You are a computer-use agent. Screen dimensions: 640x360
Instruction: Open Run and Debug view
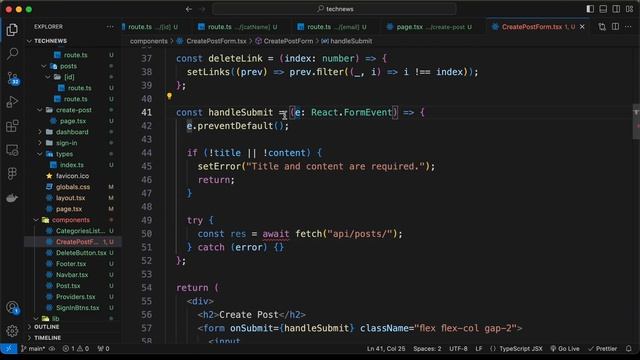click(12, 102)
